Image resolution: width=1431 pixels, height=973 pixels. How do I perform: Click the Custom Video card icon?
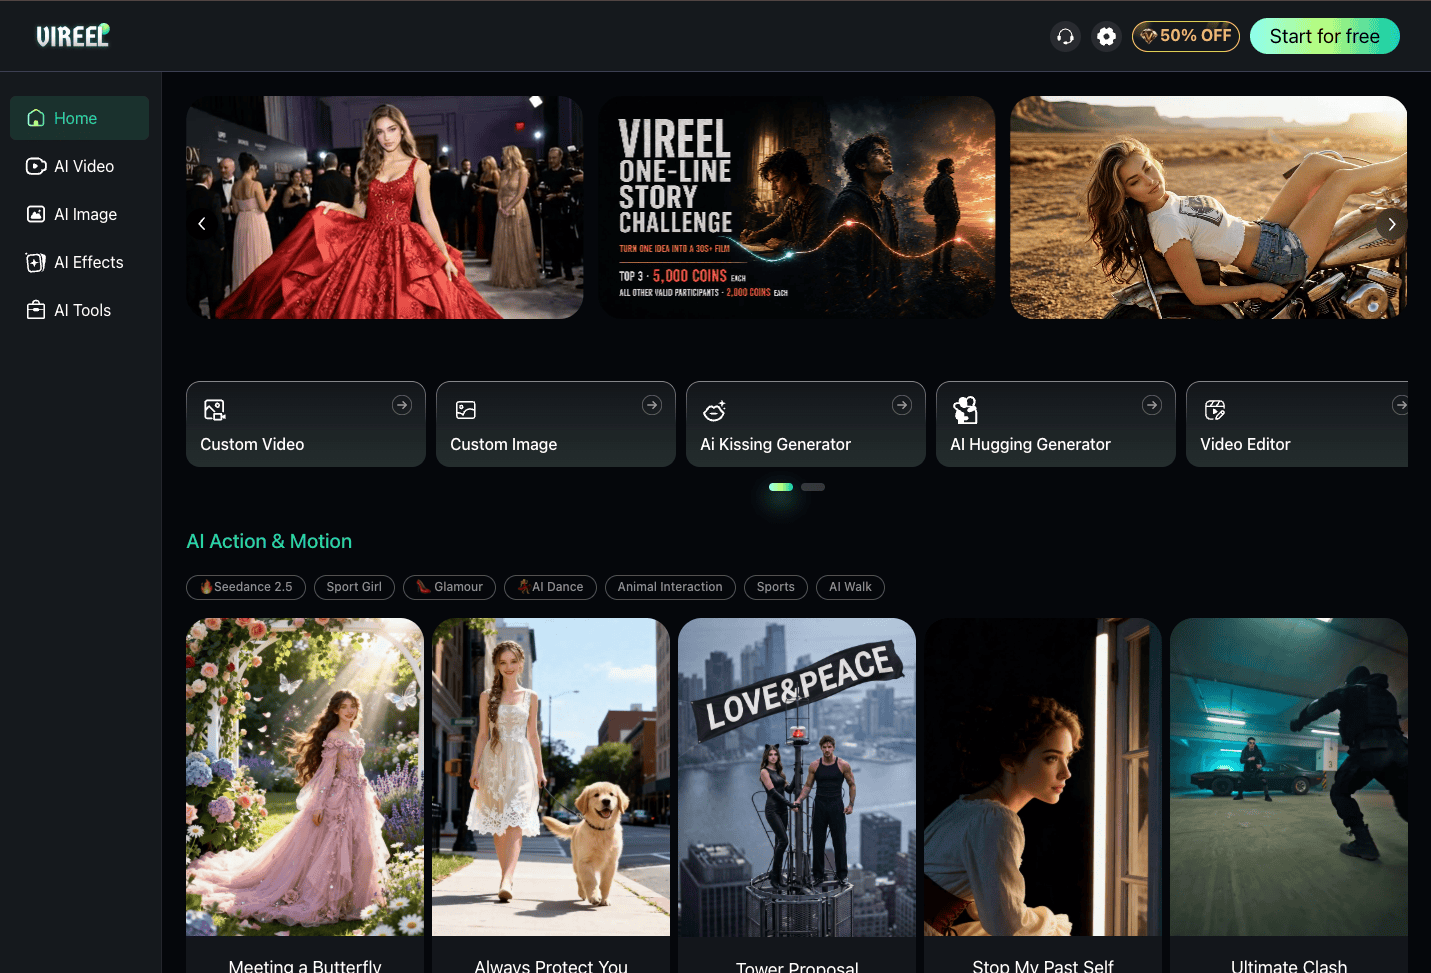(x=215, y=410)
